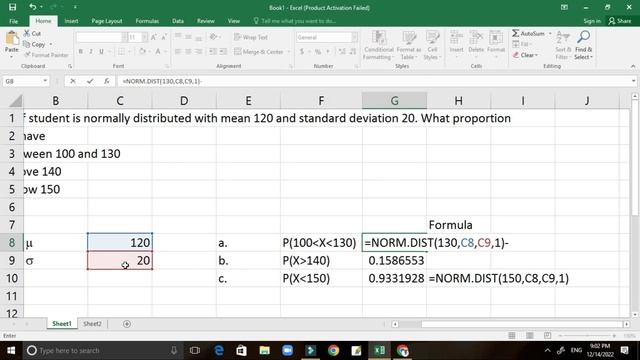
Task: Click the Cell Styles icon
Action: coord(432,39)
